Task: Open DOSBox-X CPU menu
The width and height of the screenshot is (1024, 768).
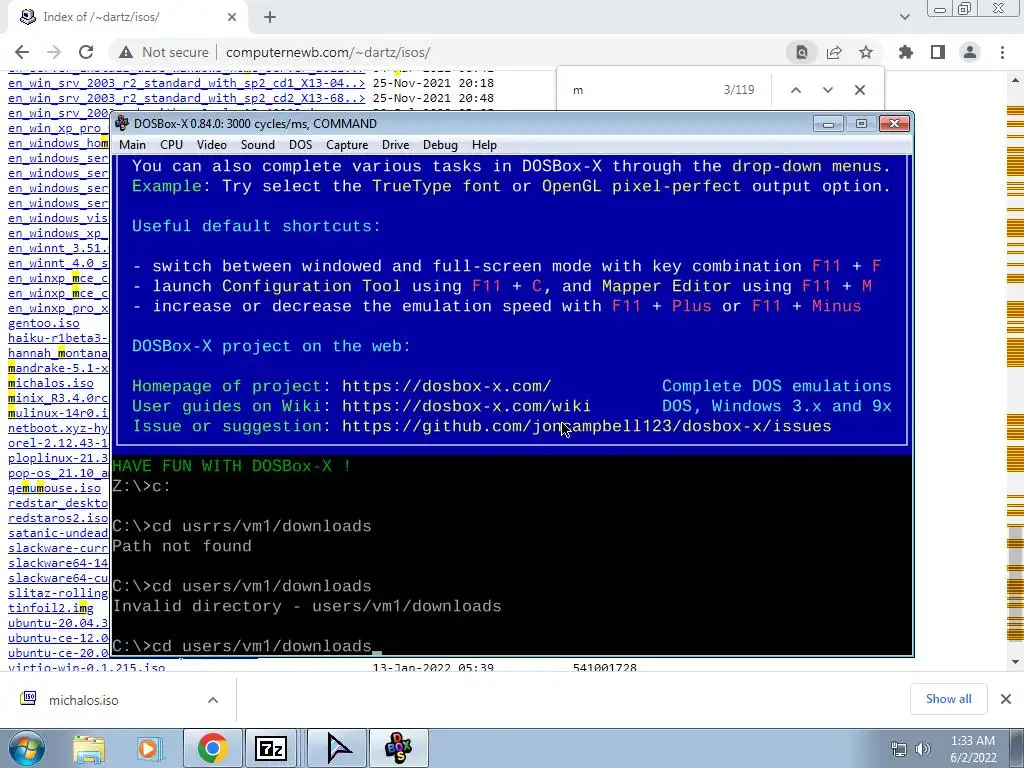Action: pos(171,145)
